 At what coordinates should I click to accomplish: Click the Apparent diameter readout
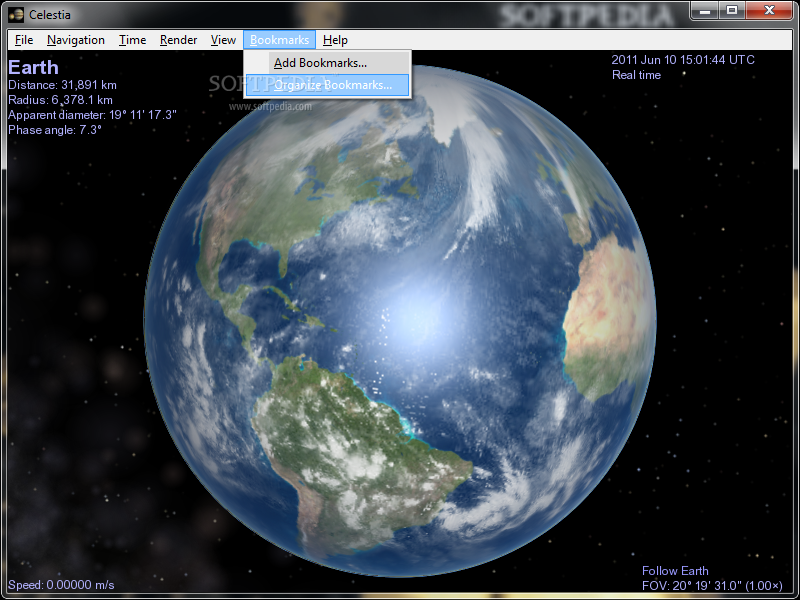click(x=92, y=115)
